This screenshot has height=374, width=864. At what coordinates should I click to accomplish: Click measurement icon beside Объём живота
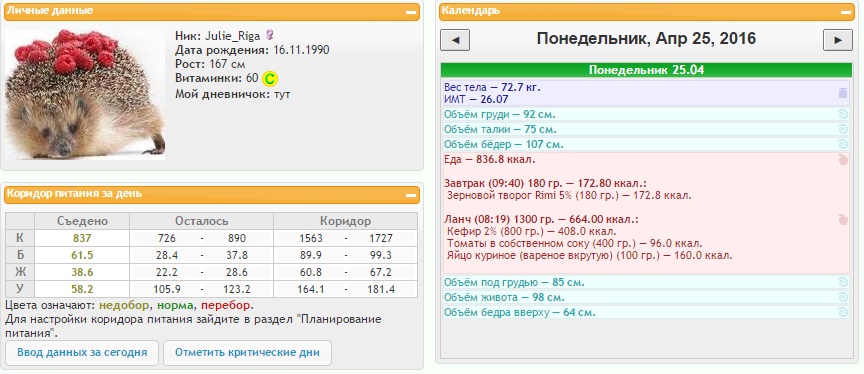843,297
